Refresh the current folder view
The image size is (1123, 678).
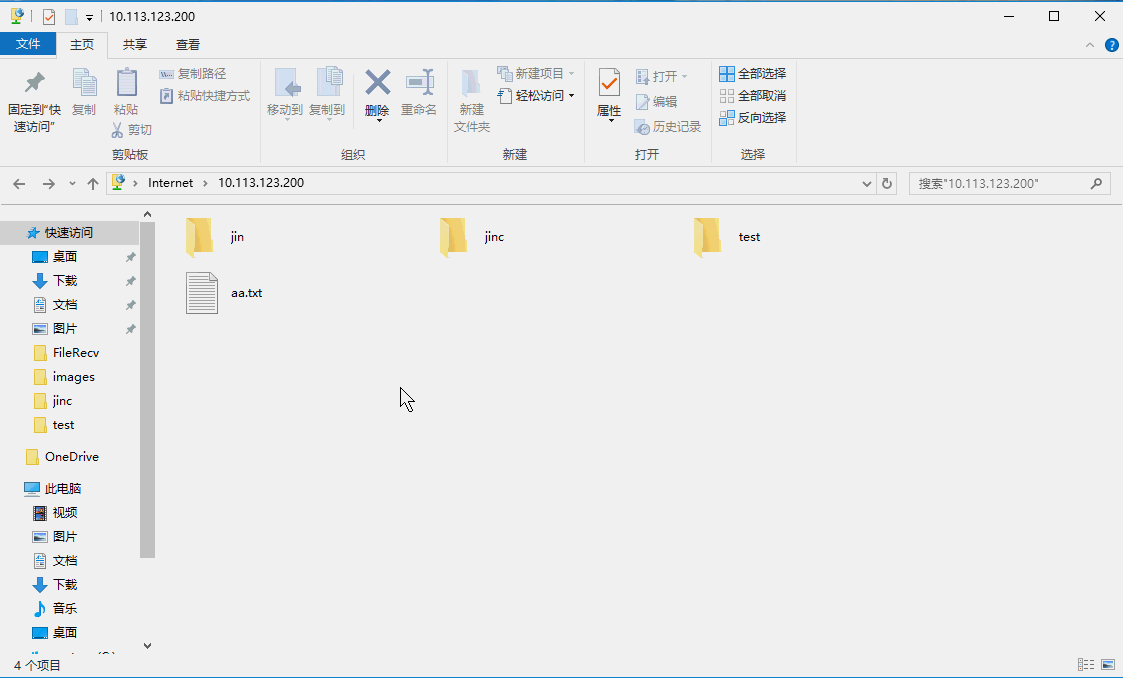(886, 184)
